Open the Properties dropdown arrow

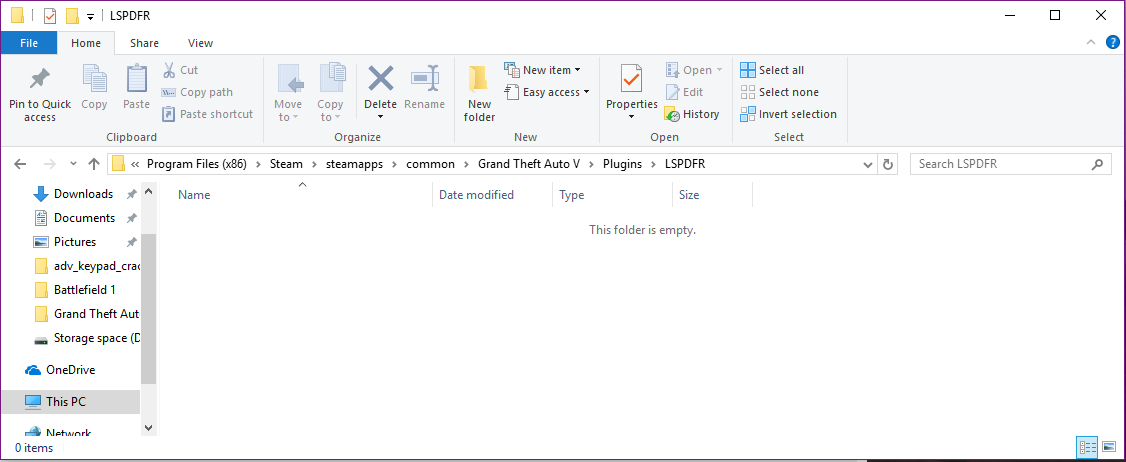click(632, 116)
